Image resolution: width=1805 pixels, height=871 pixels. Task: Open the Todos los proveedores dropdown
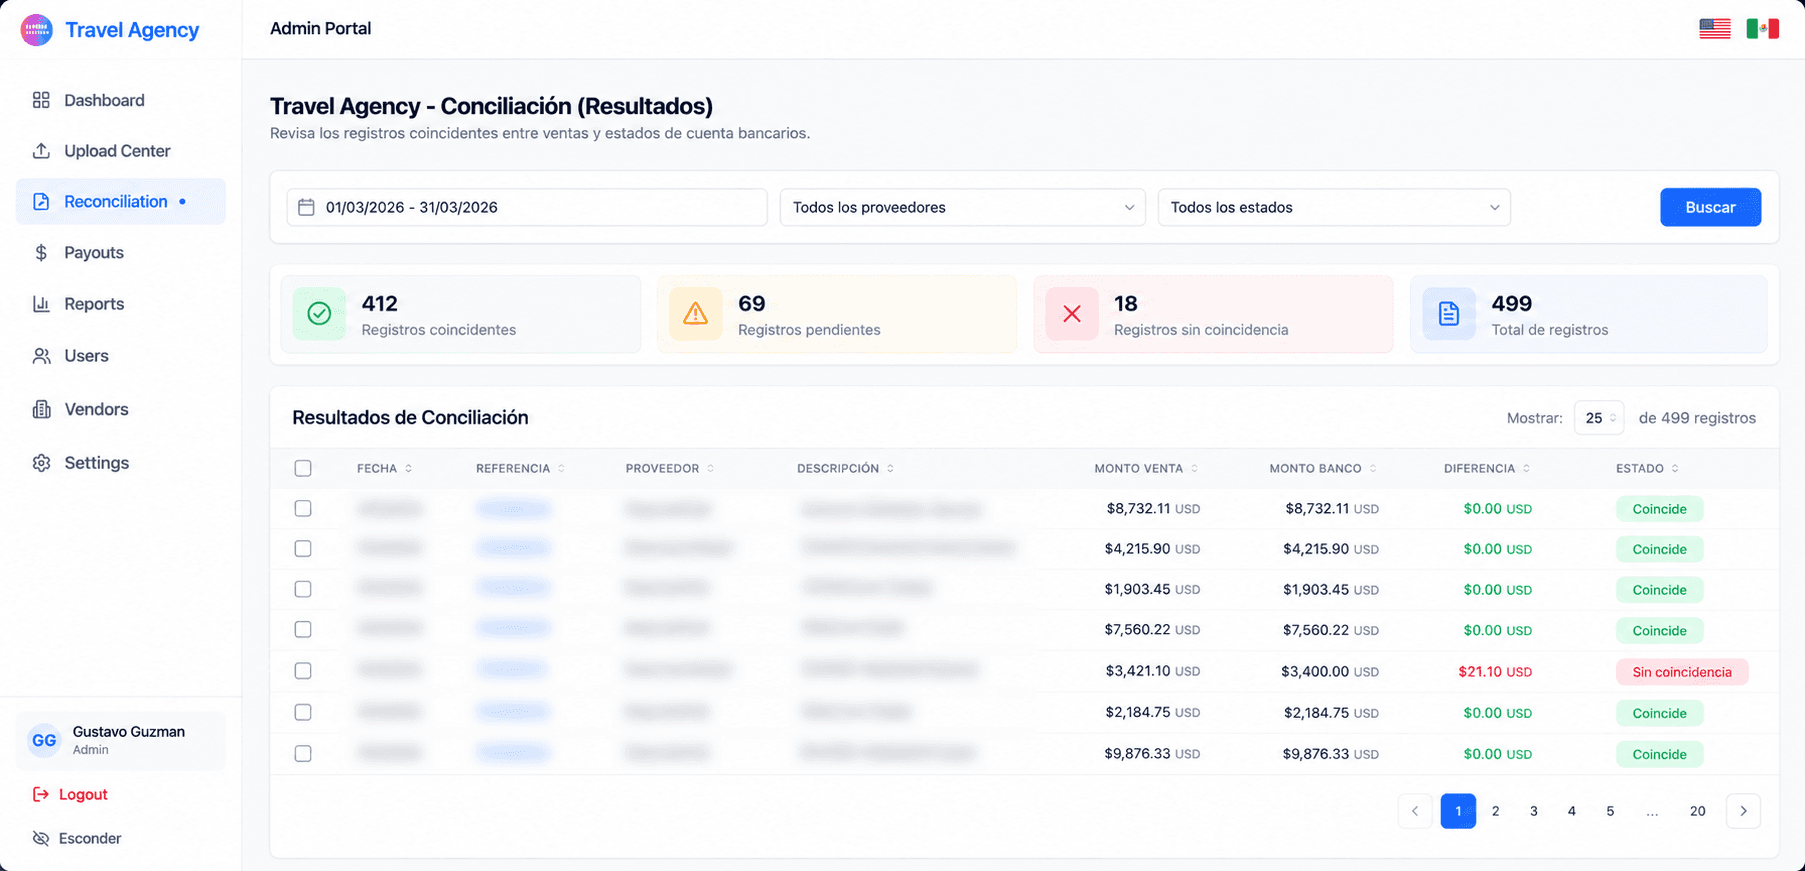[x=962, y=207]
